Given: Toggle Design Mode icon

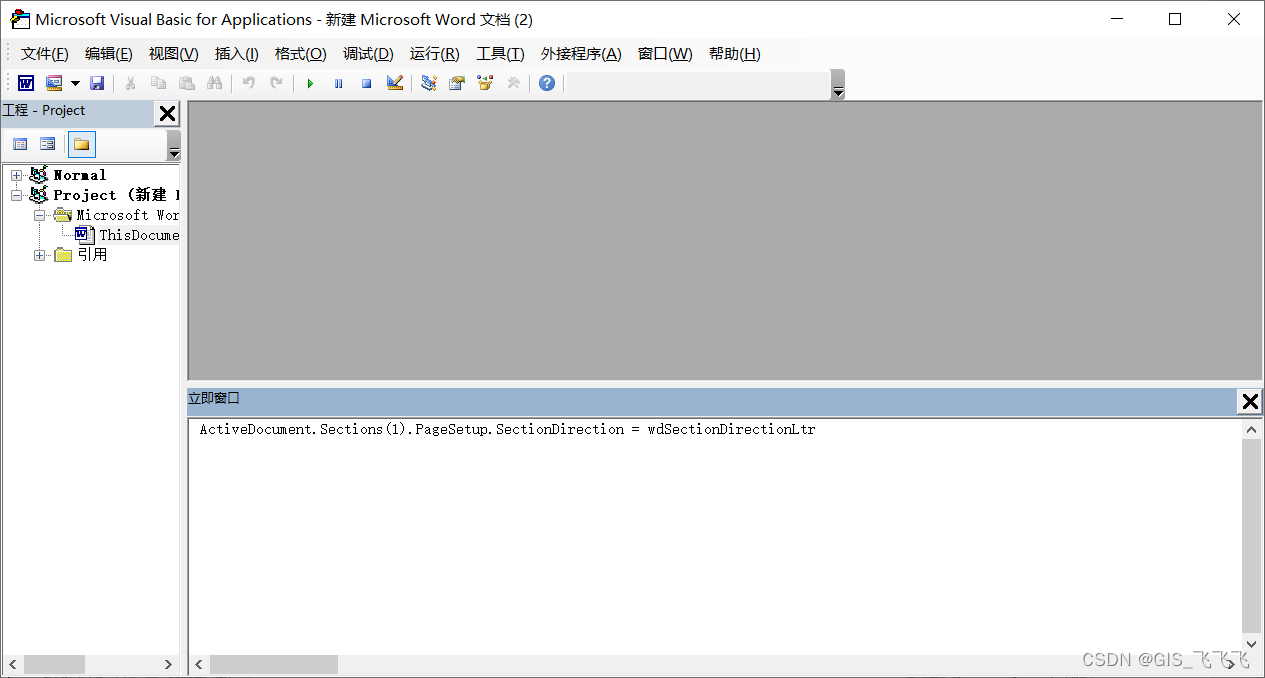Looking at the screenshot, I should (x=395, y=83).
